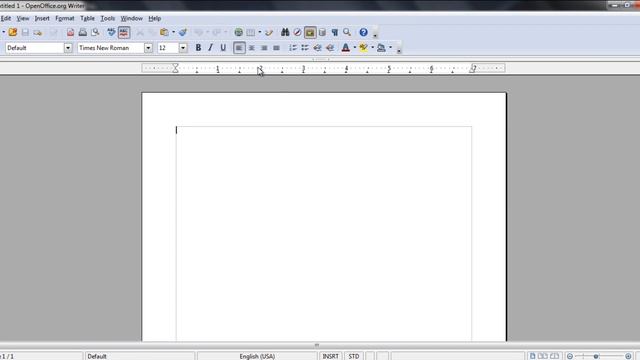The image size is (640, 360).
Task: Open the font size 12 dropdown
Action: point(183,48)
